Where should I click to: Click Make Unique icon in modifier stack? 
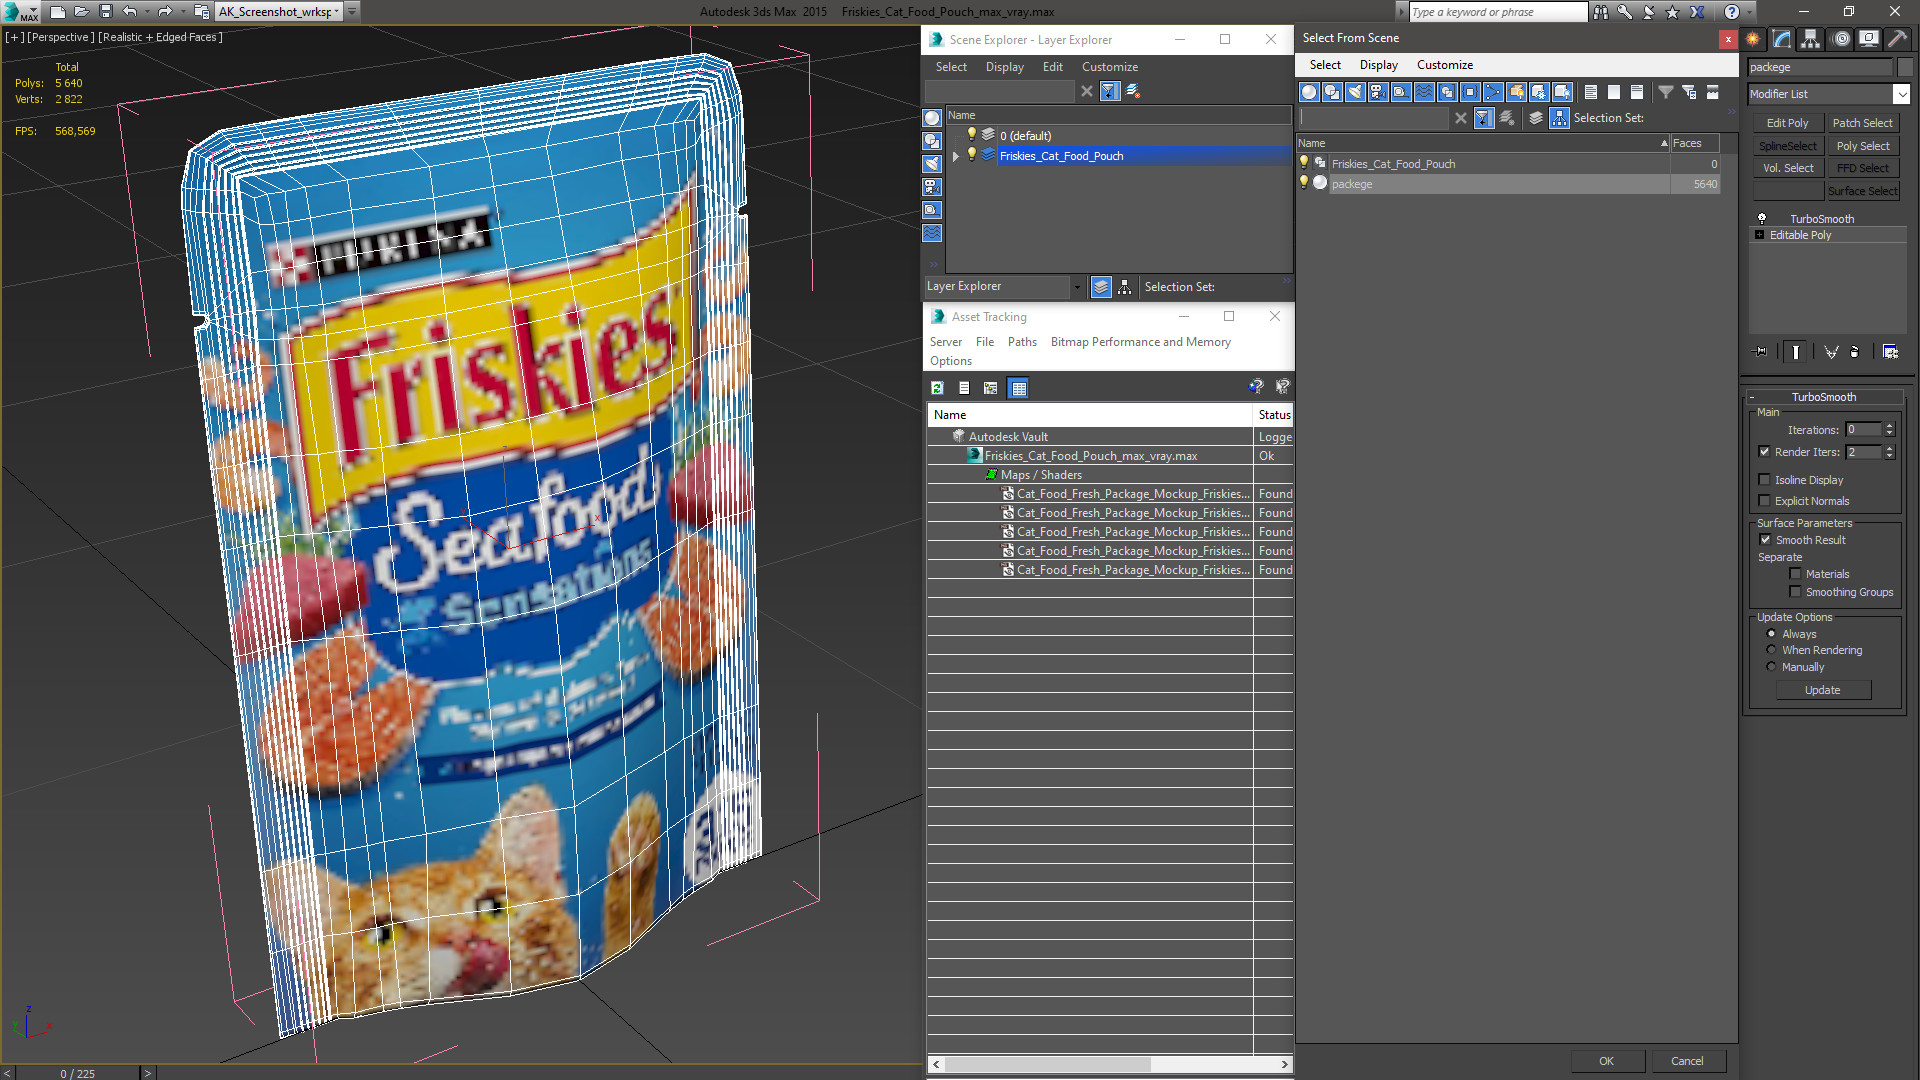click(x=1831, y=352)
